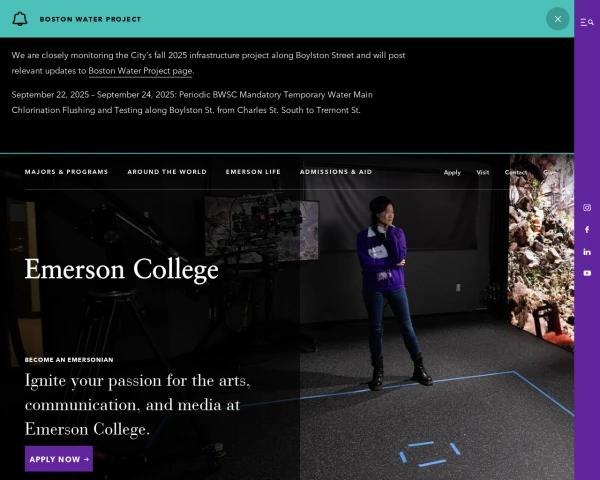Viewport: 600px width, 480px height.
Task: Open Emerson's YouTube channel
Action: point(587,273)
